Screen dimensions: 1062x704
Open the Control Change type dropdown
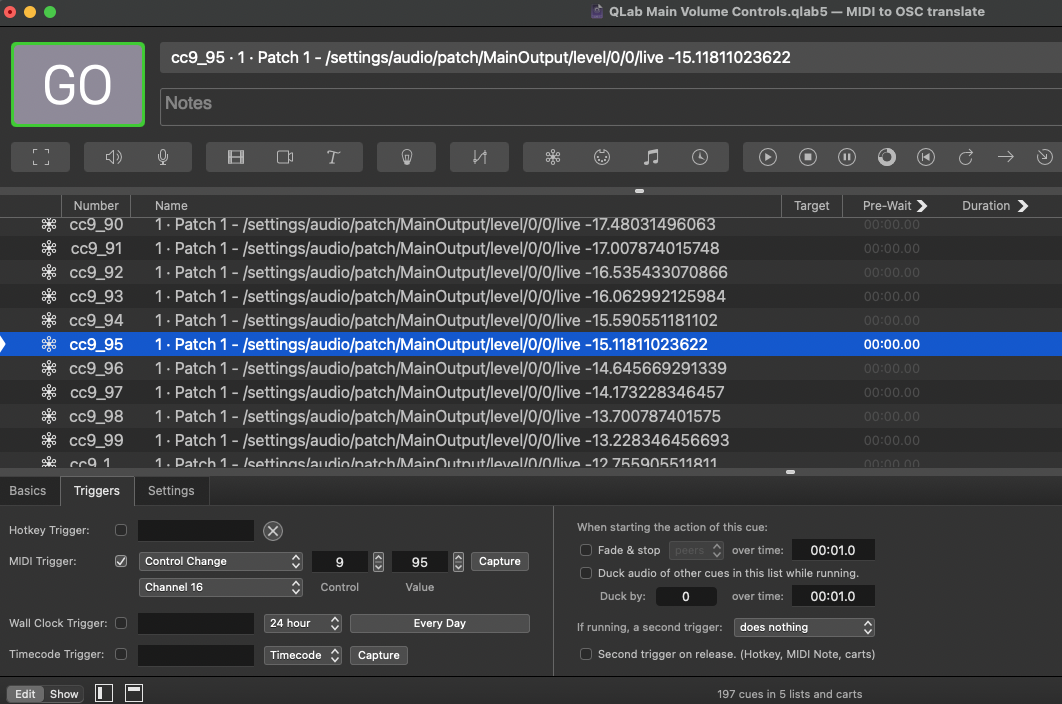[x=221, y=561]
